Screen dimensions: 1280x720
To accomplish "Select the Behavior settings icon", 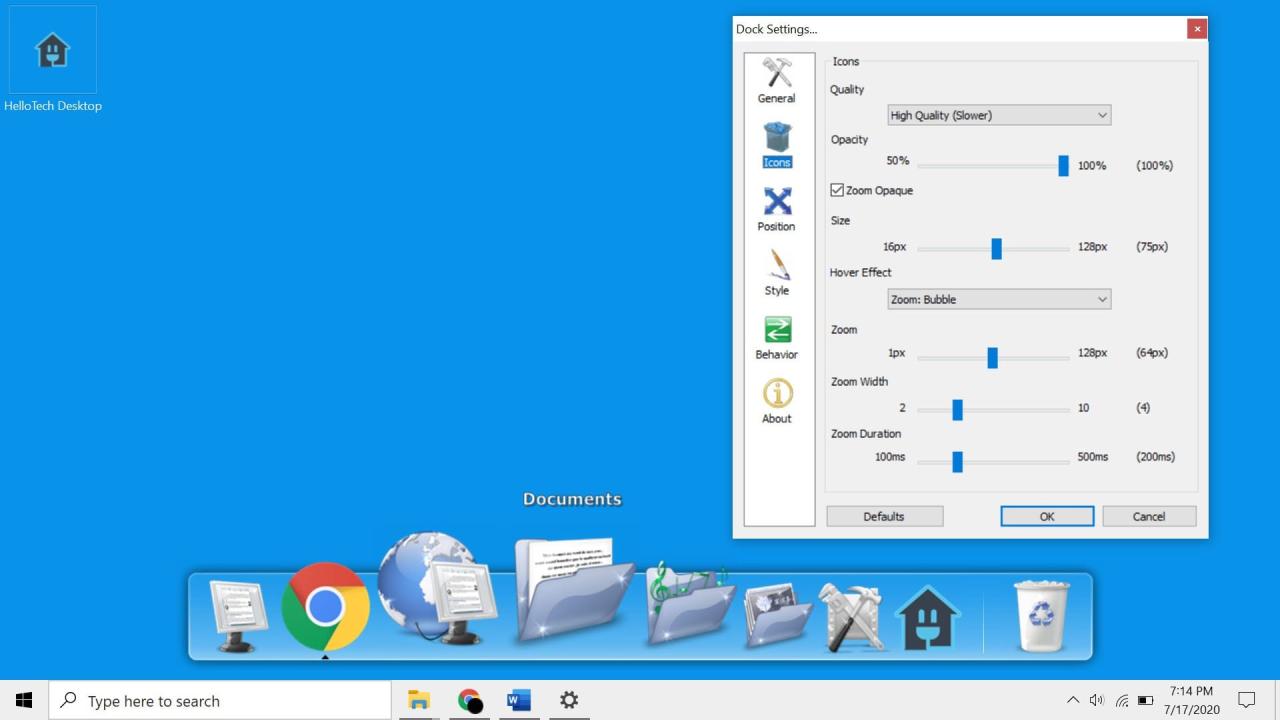I will (x=776, y=336).
